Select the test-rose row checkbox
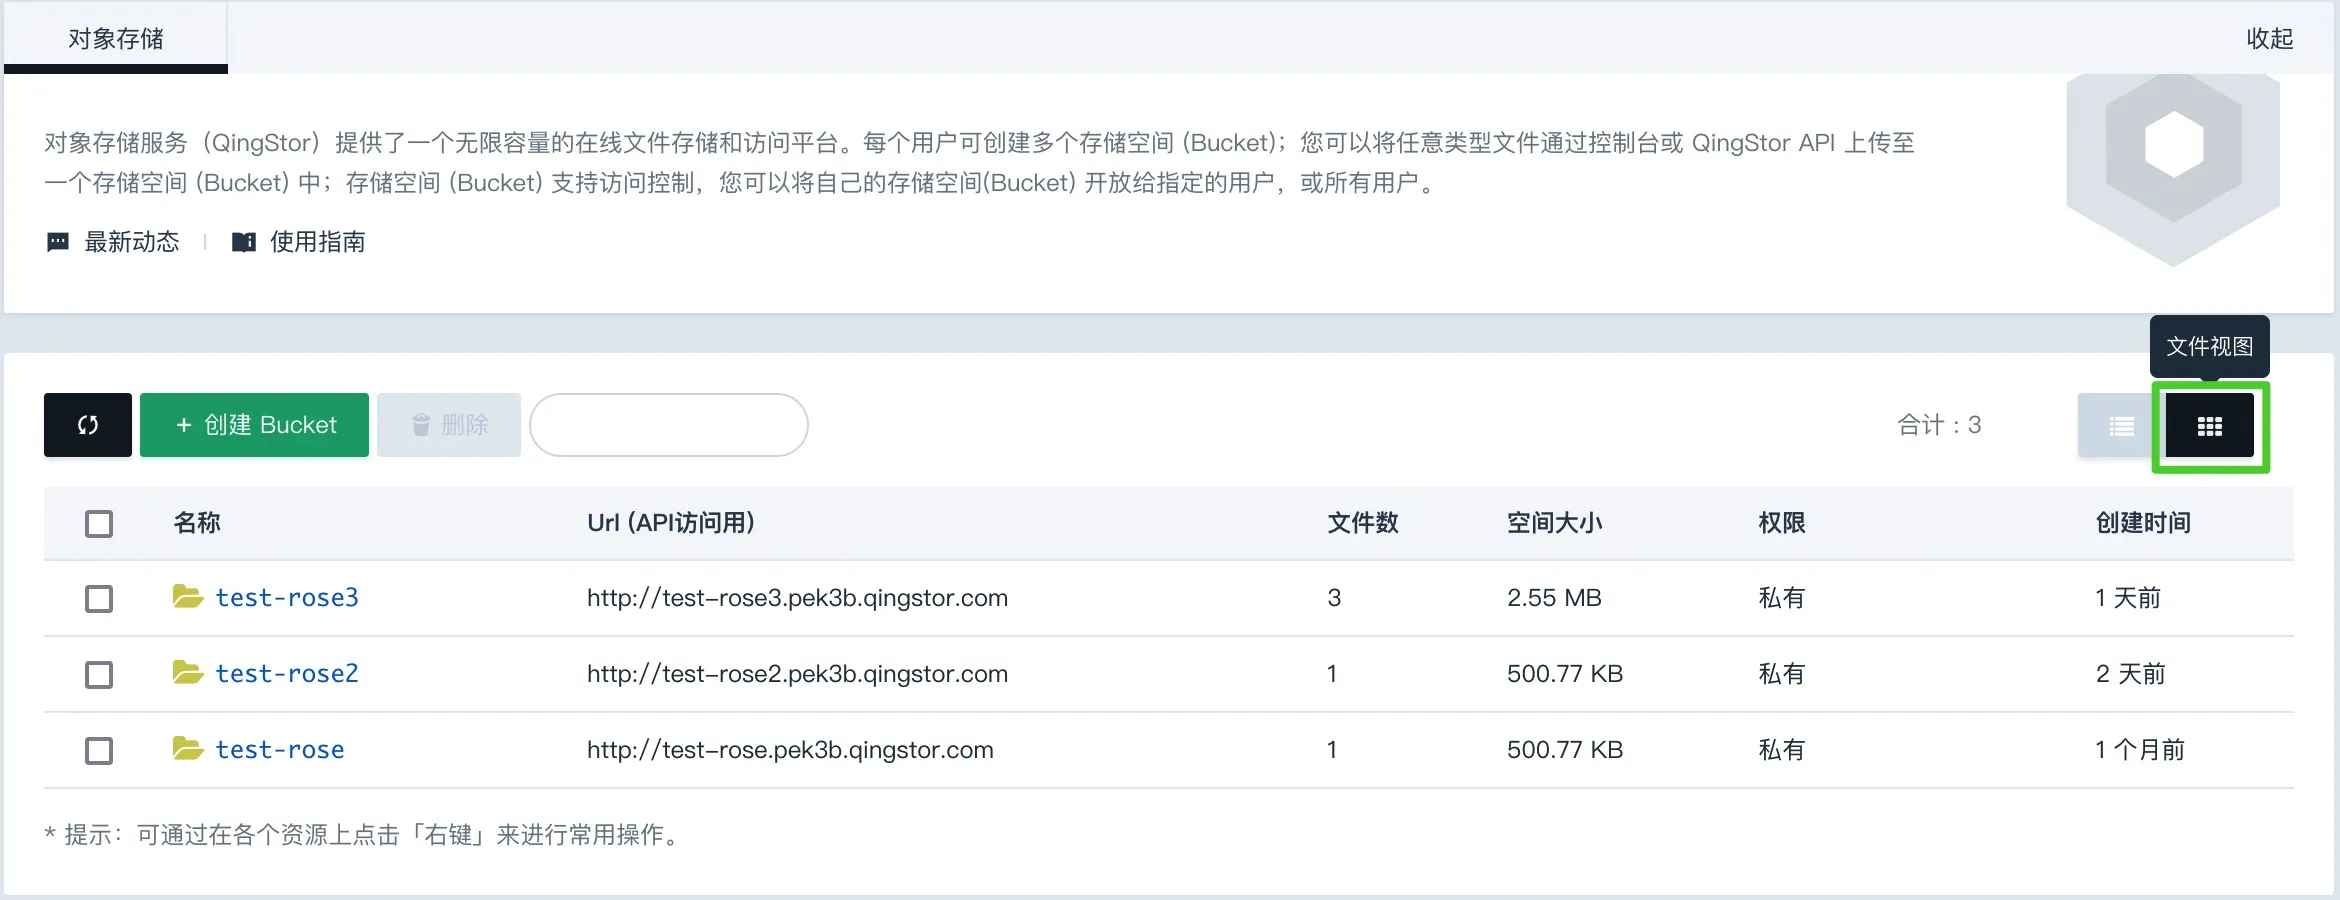Viewport: 2340px width, 900px height. (x=99, y=750)
